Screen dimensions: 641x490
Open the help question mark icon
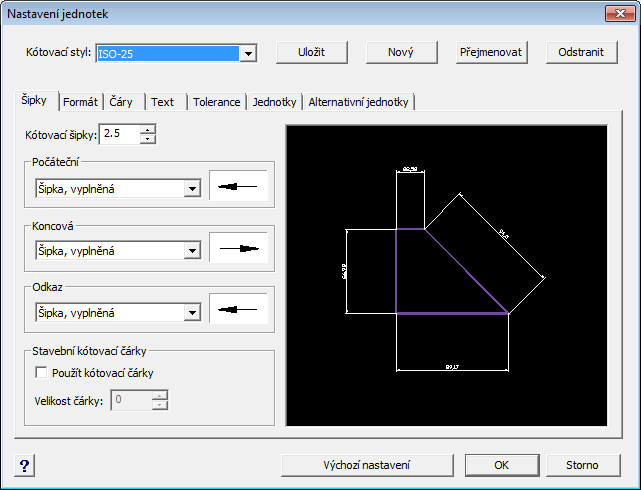tap(25, 465)
